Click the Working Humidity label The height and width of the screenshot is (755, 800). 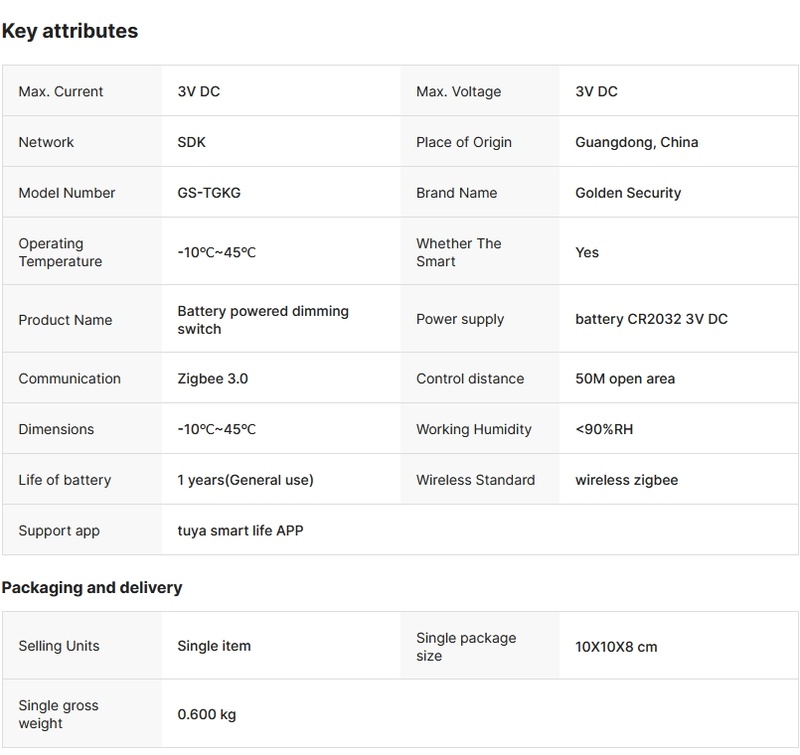(474, 430)
